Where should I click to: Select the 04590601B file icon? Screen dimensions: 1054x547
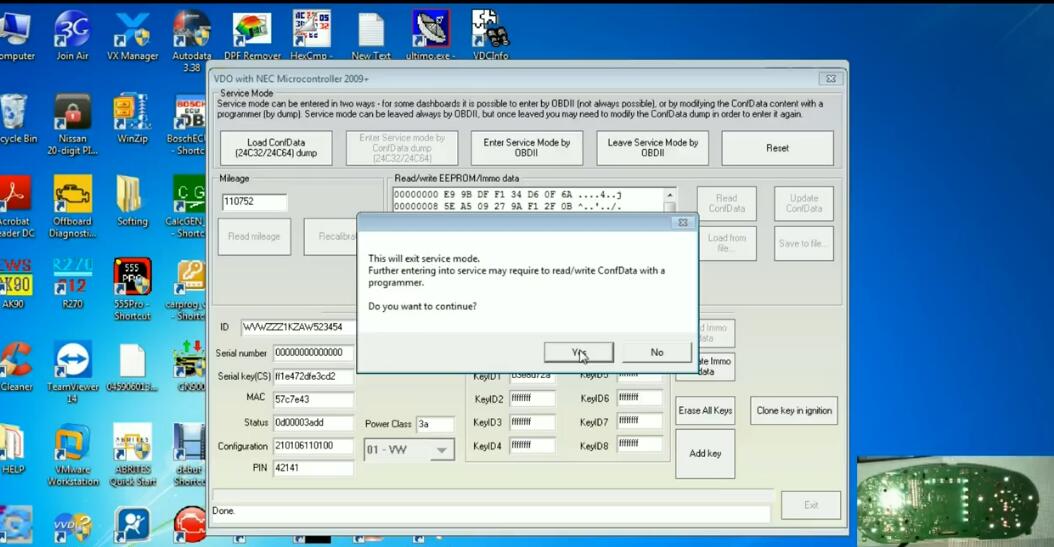coord(132,368)
